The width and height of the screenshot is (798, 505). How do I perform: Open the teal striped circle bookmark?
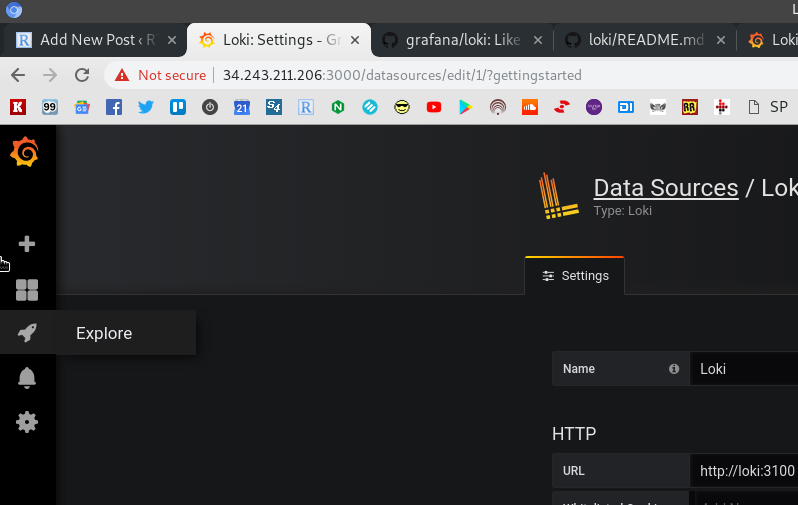(370, 107)
